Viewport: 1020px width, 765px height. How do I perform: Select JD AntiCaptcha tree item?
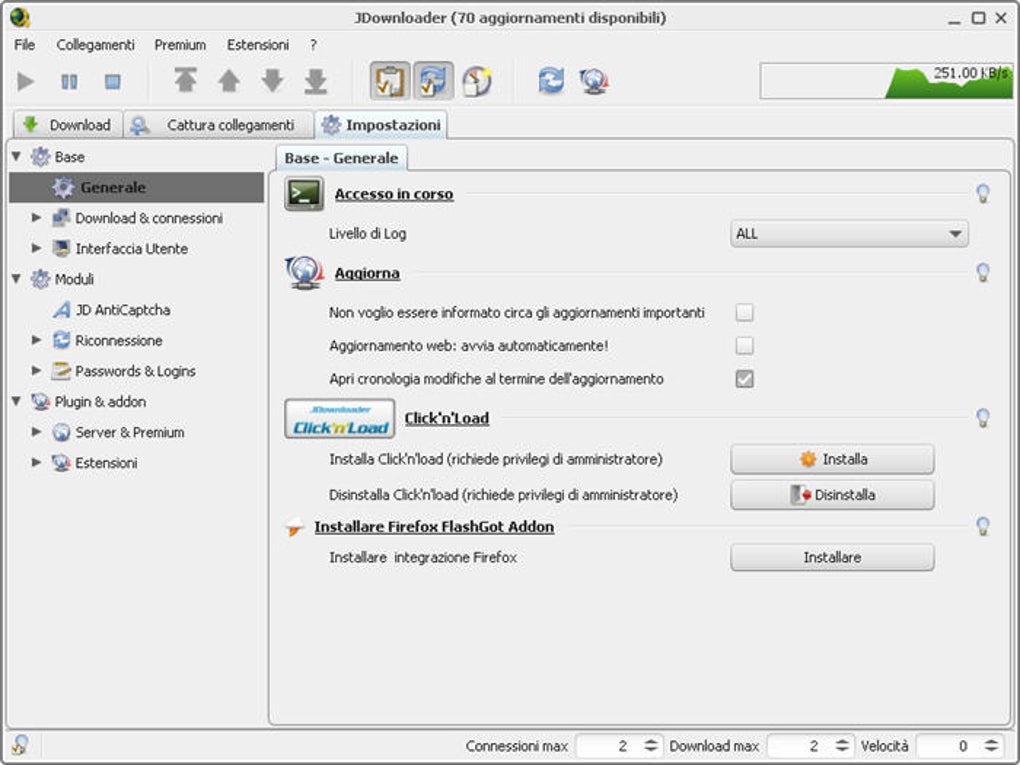(x=122, y=310)
